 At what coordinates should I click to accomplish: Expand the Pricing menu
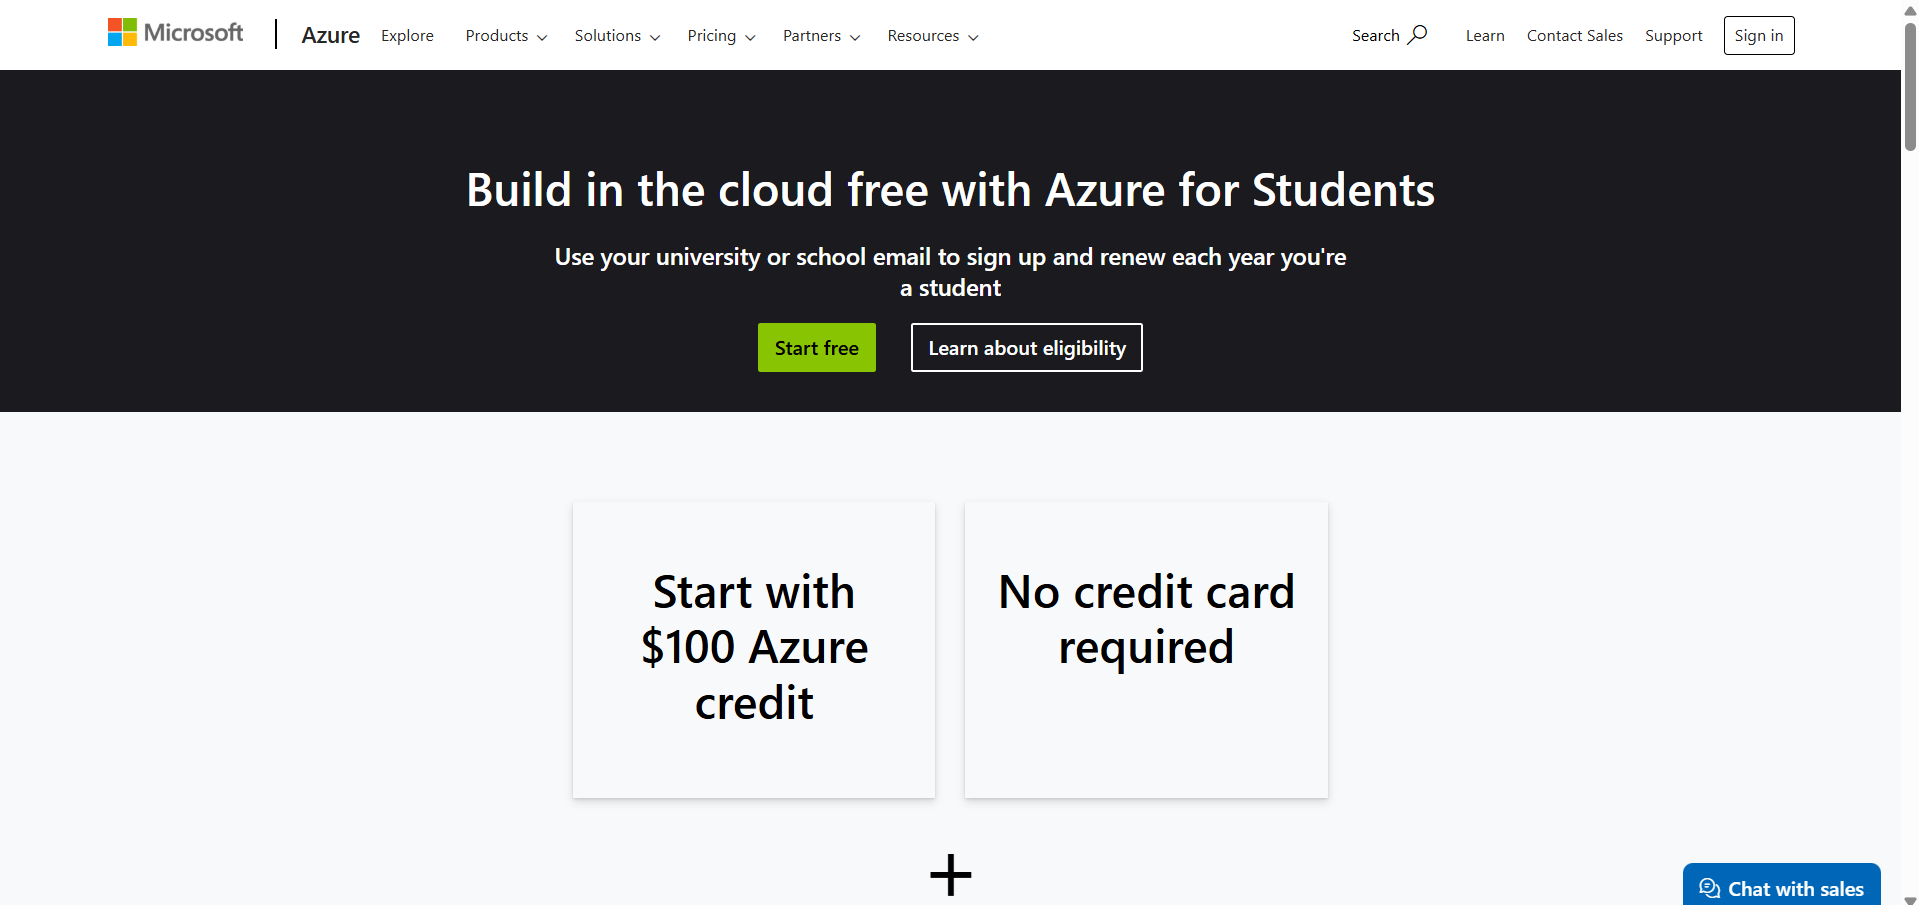pyautogui.click(x=721, y=36)
